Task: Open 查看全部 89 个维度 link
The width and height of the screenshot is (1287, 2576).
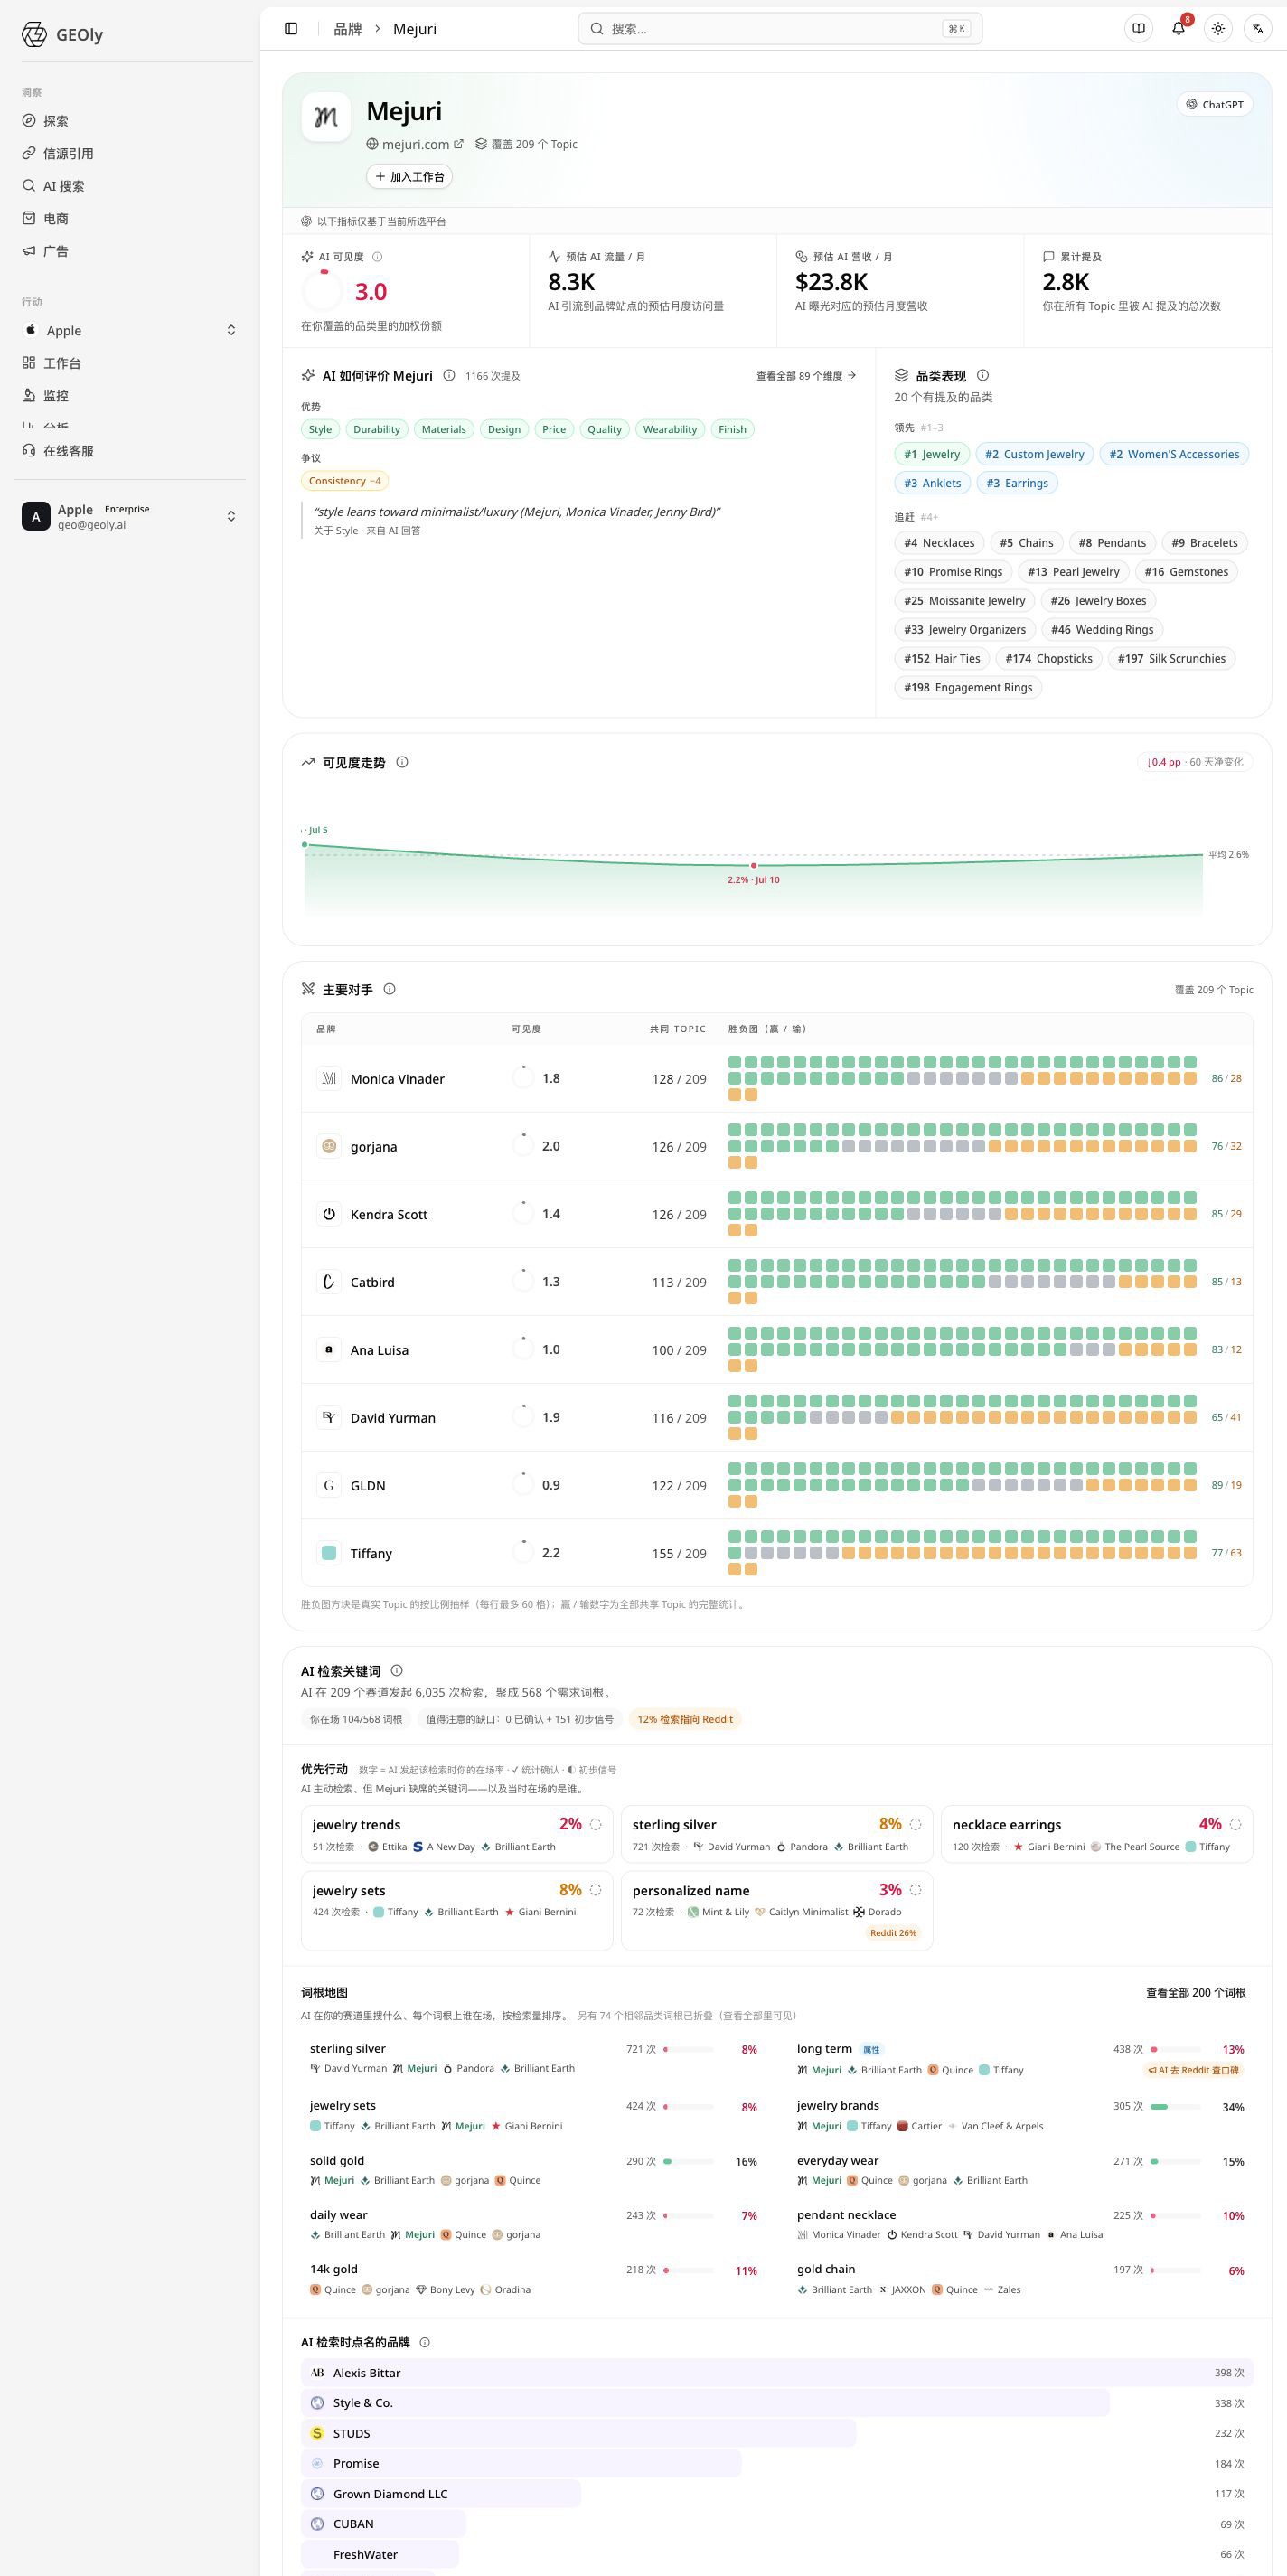Action: pyautogui.click(x=806, y=376)
